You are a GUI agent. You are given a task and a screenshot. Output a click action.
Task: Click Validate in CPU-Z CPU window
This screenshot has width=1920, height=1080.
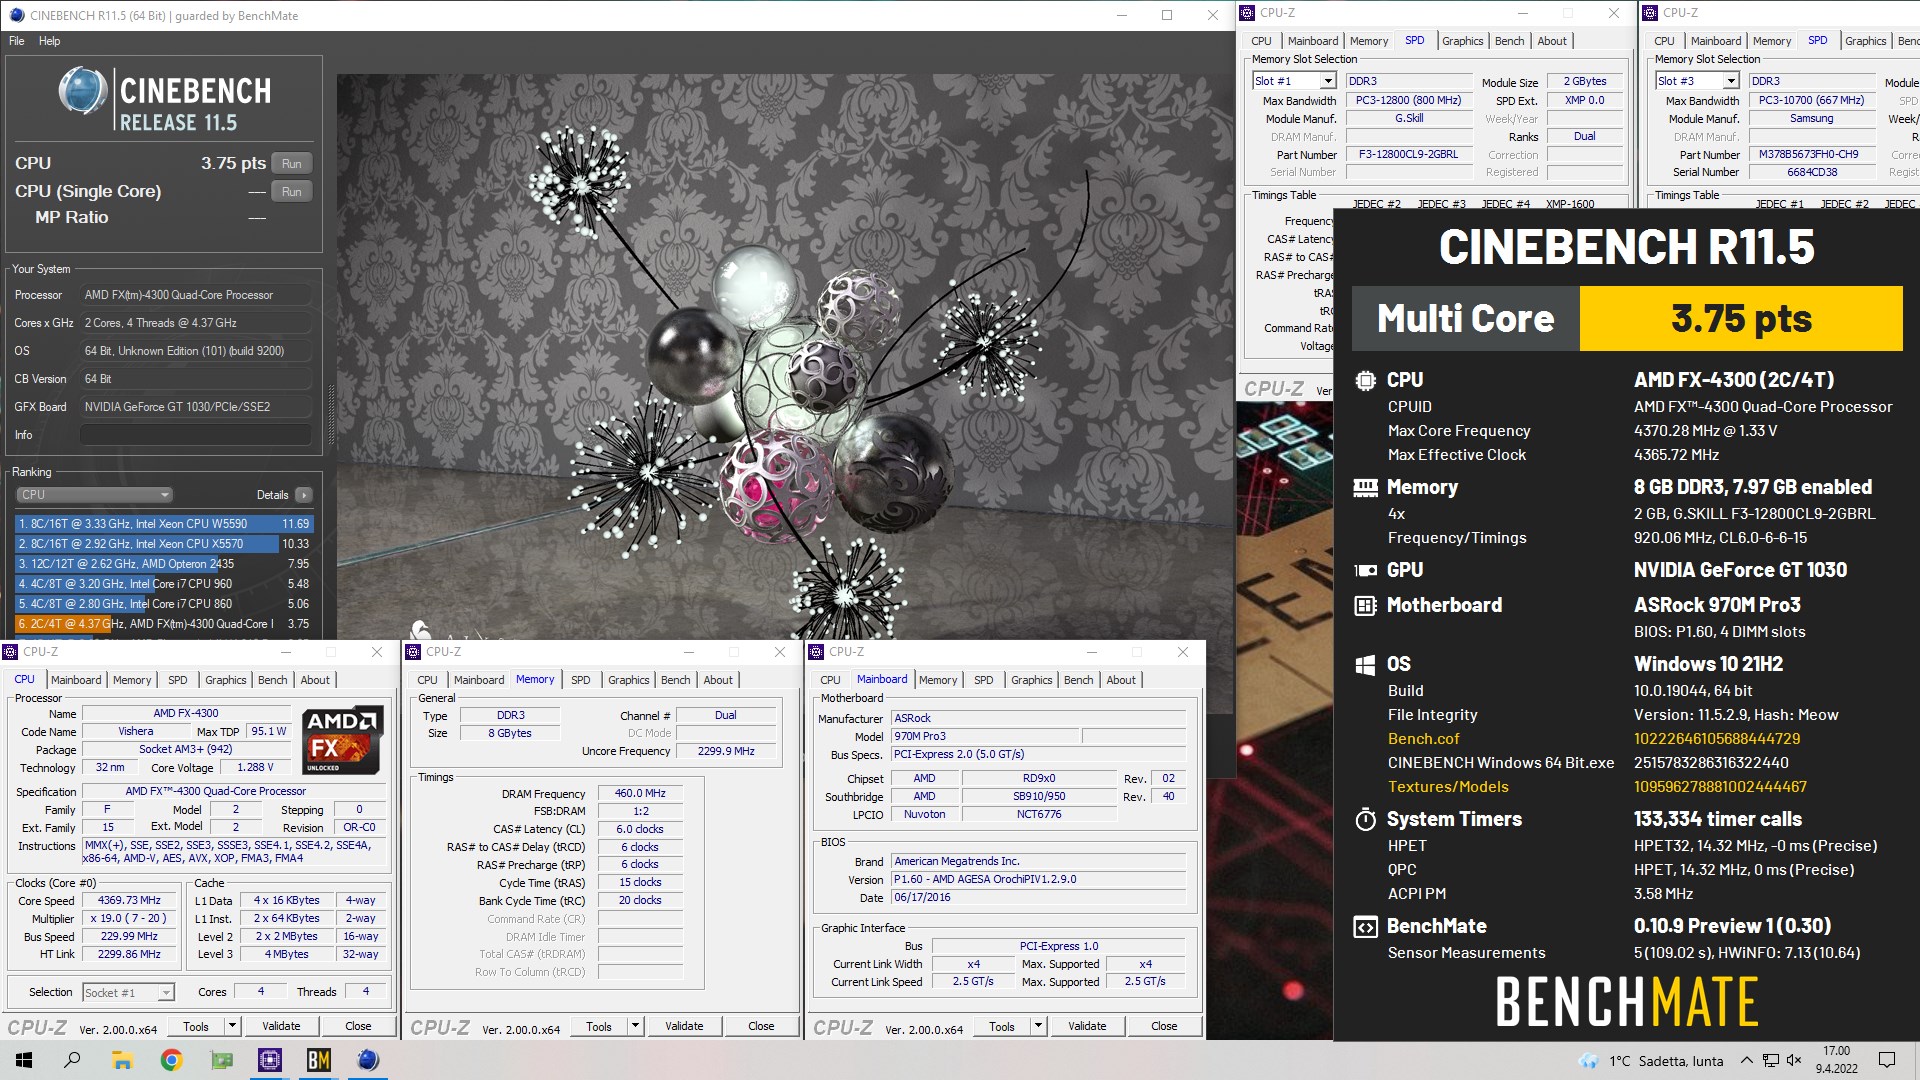(281, 1026)
